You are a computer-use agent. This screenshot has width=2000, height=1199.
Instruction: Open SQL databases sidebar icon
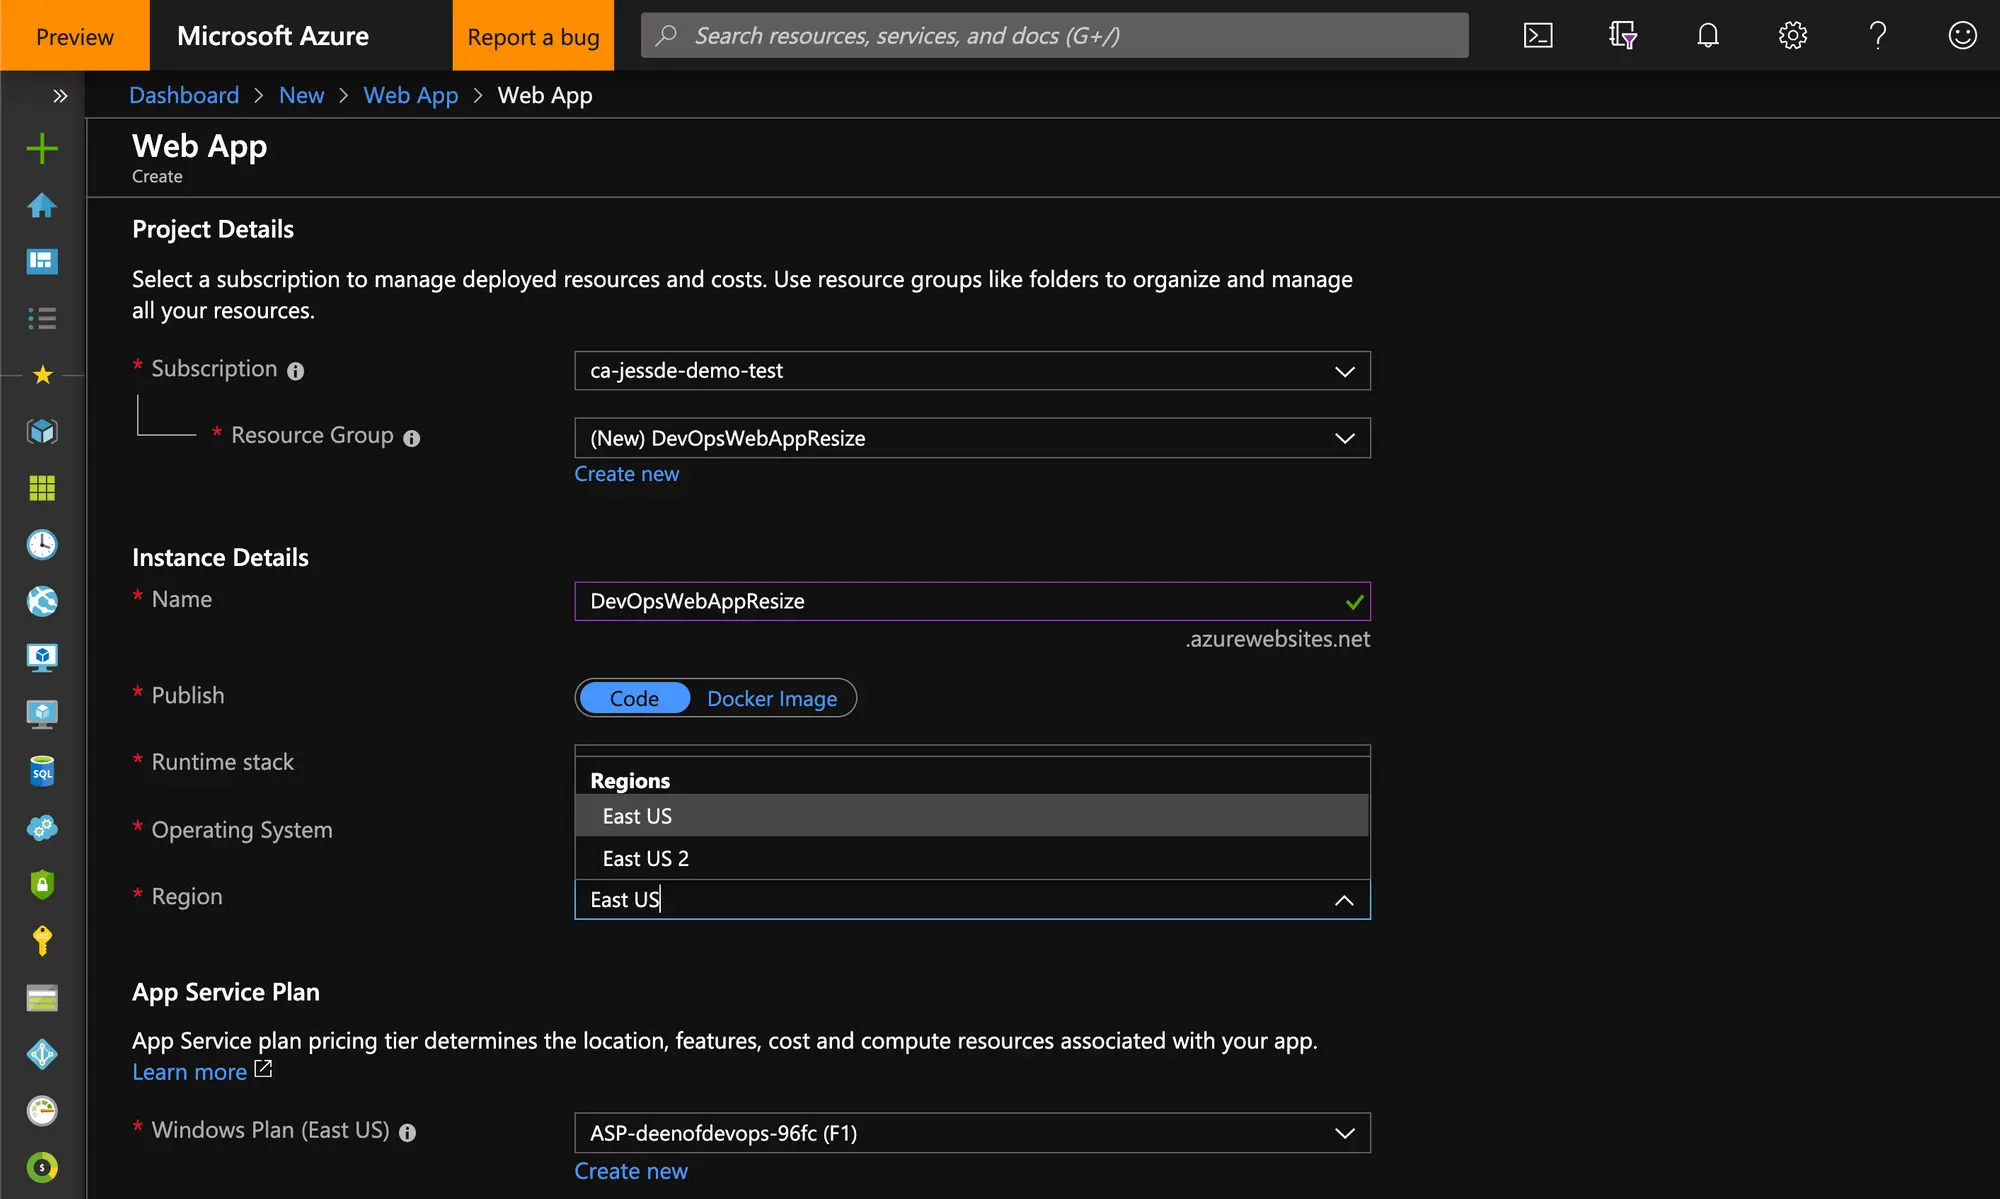(42, 771)
